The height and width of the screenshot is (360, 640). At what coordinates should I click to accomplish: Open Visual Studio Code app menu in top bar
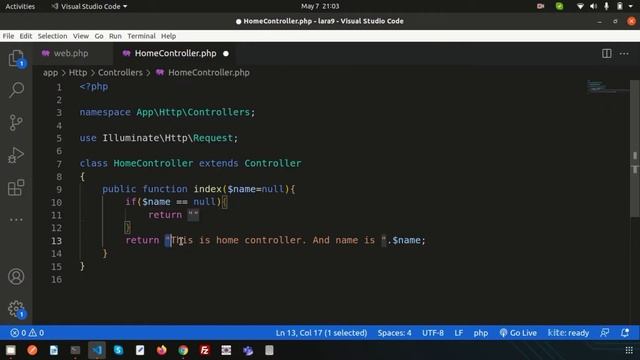(x=89, y=7)
